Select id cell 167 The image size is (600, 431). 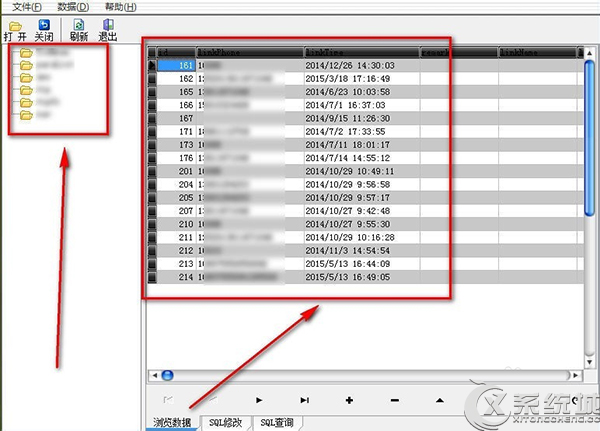pos(176,118)
